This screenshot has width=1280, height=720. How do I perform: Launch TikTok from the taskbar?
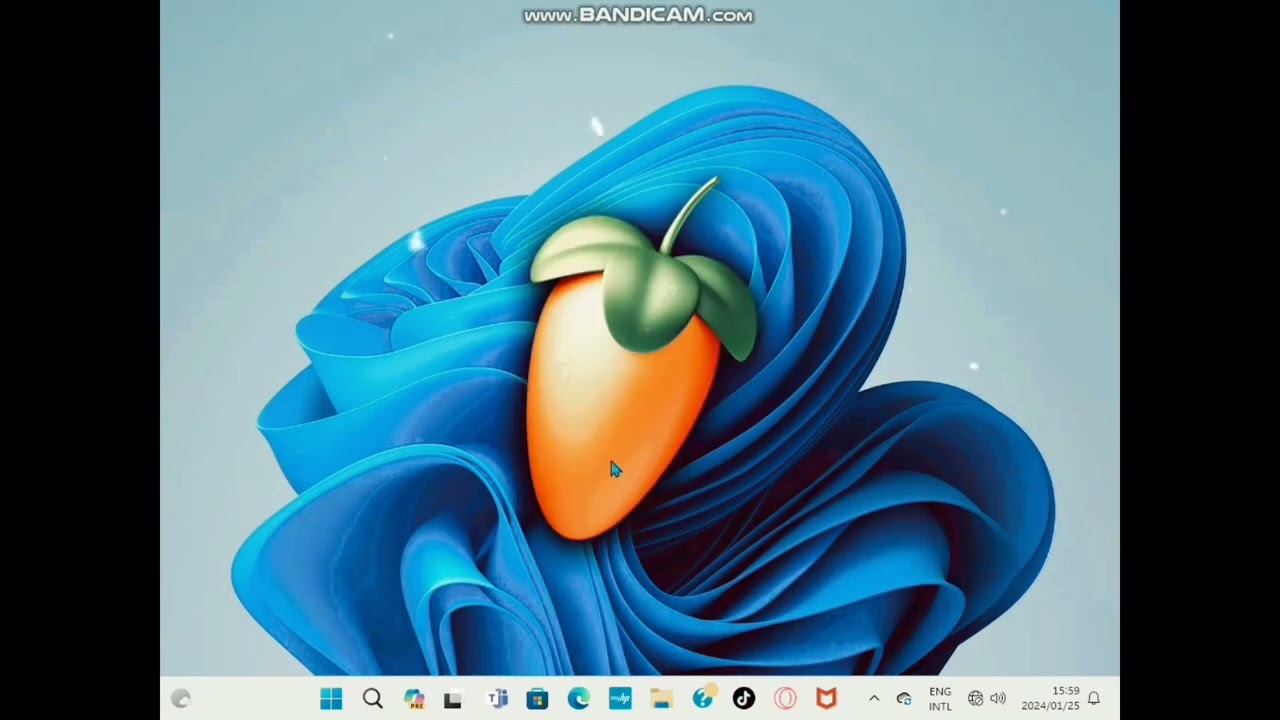click(744, 698)
